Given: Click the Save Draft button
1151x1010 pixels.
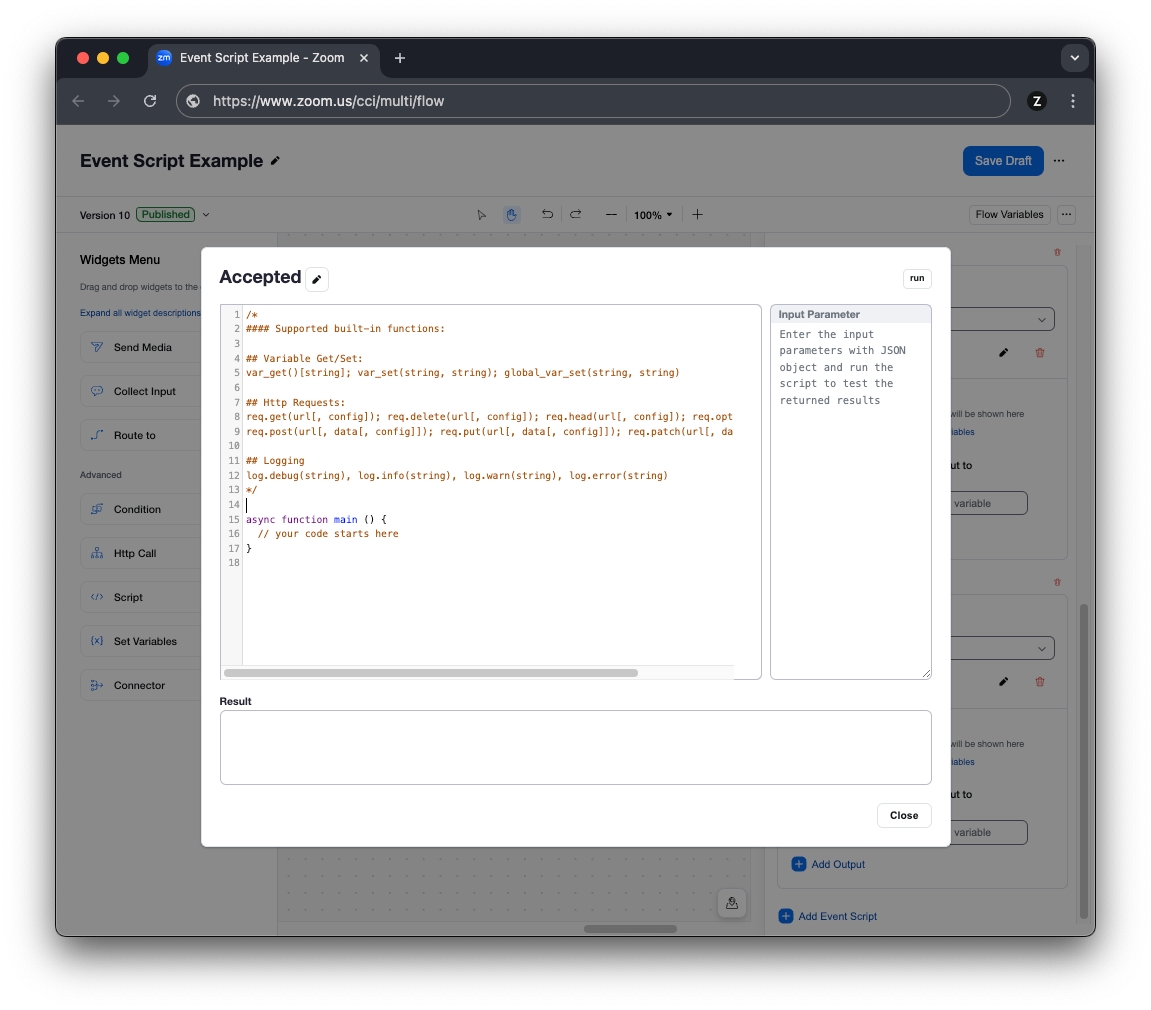Looking at the screenshot, I should [1003, 160].
